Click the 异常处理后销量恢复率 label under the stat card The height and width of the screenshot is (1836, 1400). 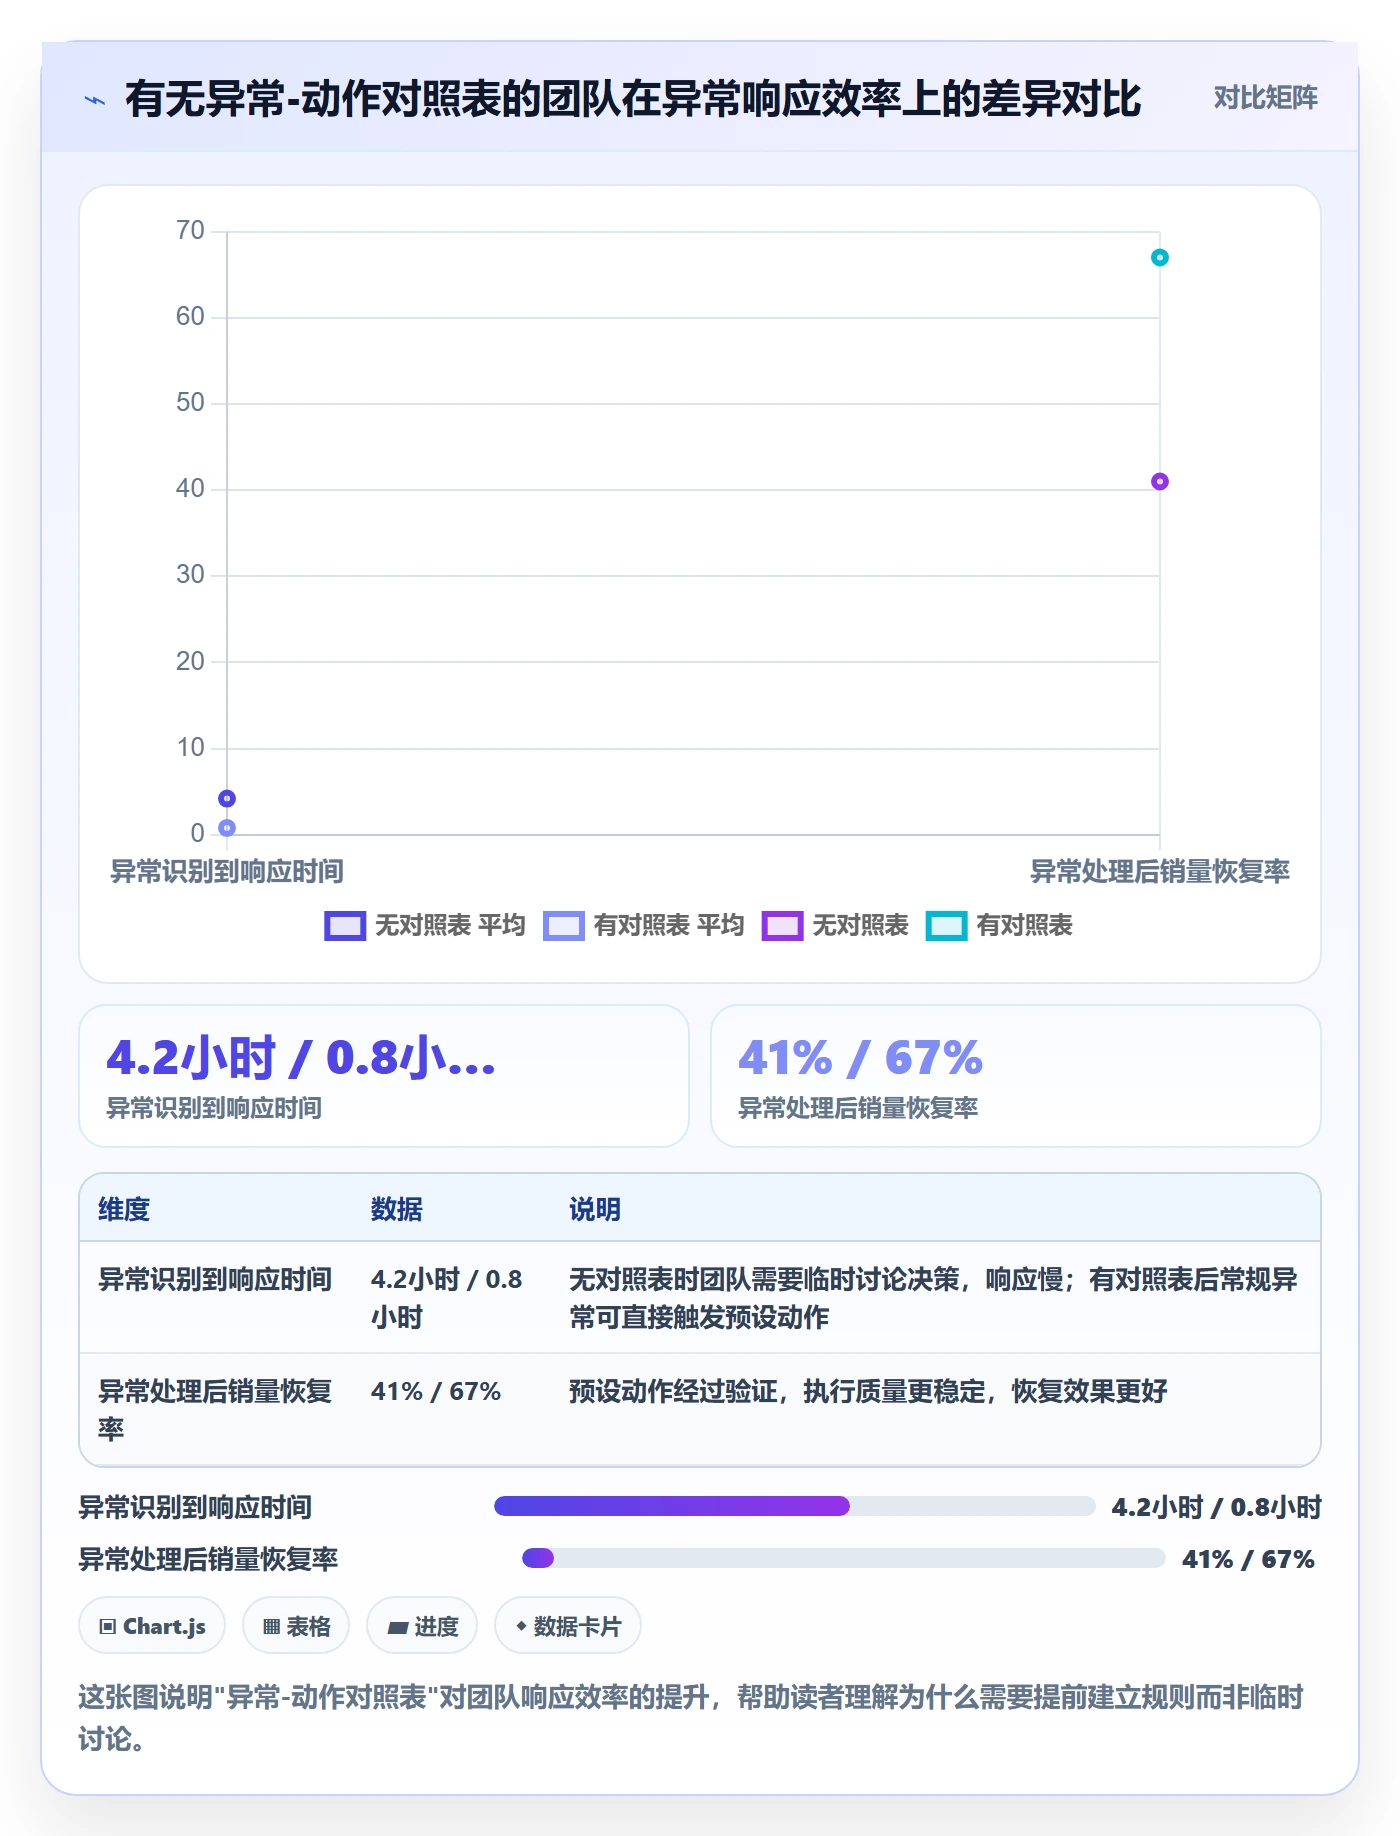coord(858,1108)
